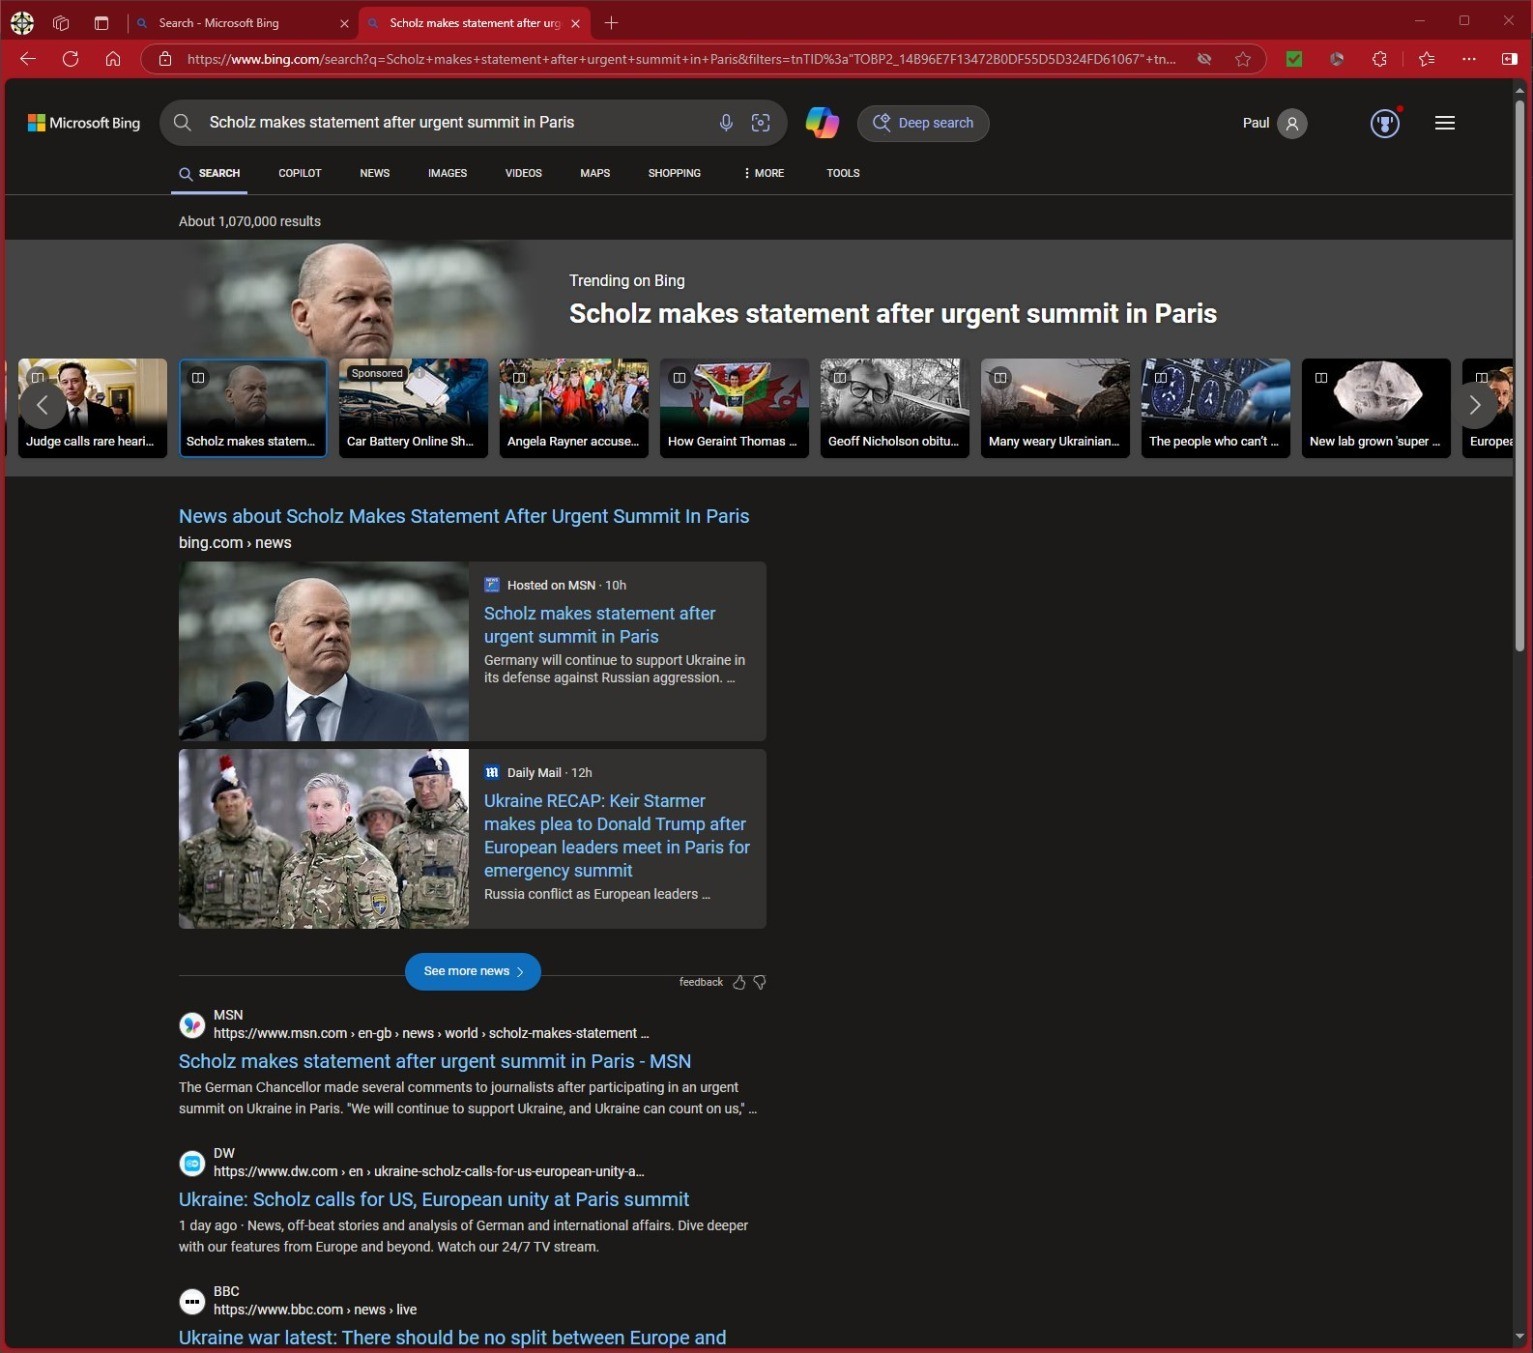Start voice search with the microphone
This screenshot has height=1353, width=1533.
(x=726, y=122)
